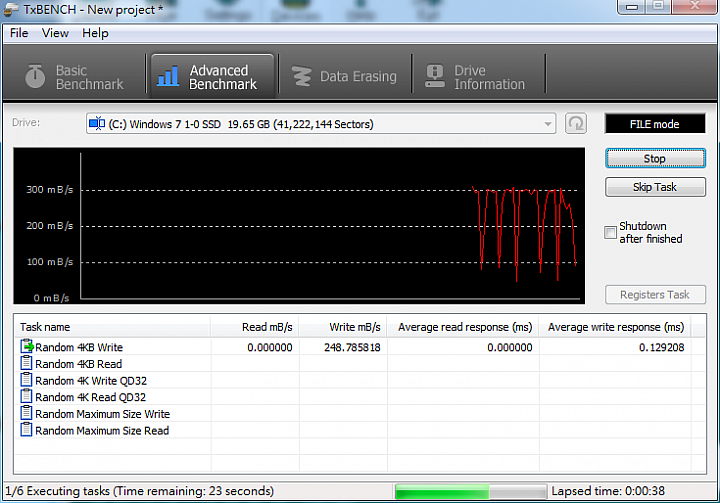Click the refresh drive list icon button
720x503 pixels.
pos(576,124)
